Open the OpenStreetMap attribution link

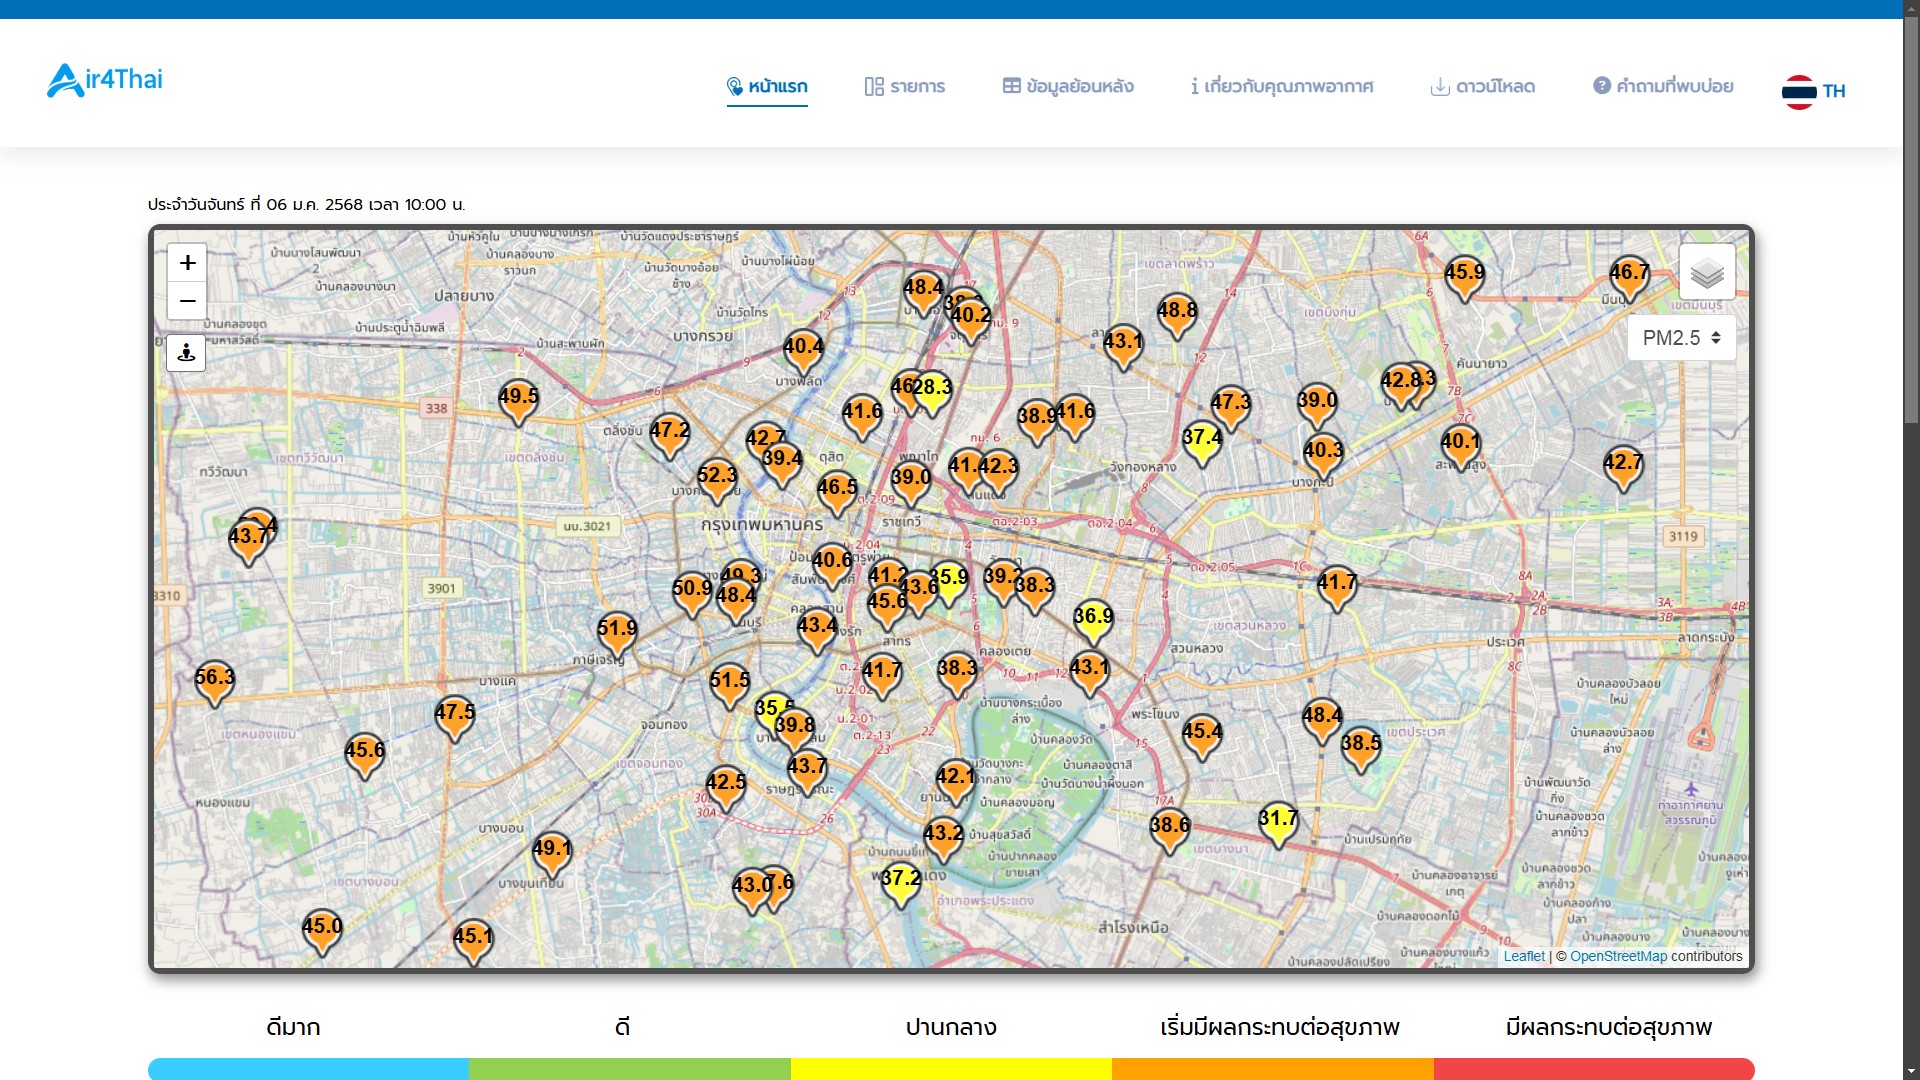(x=1618, y=956)
